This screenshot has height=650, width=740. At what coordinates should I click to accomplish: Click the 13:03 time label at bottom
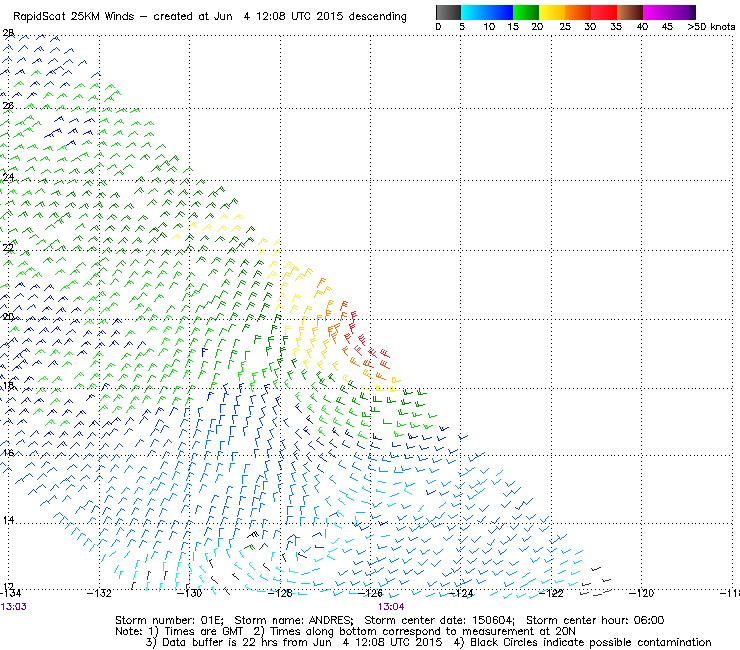pyautogui.click(x=14, y=607)
